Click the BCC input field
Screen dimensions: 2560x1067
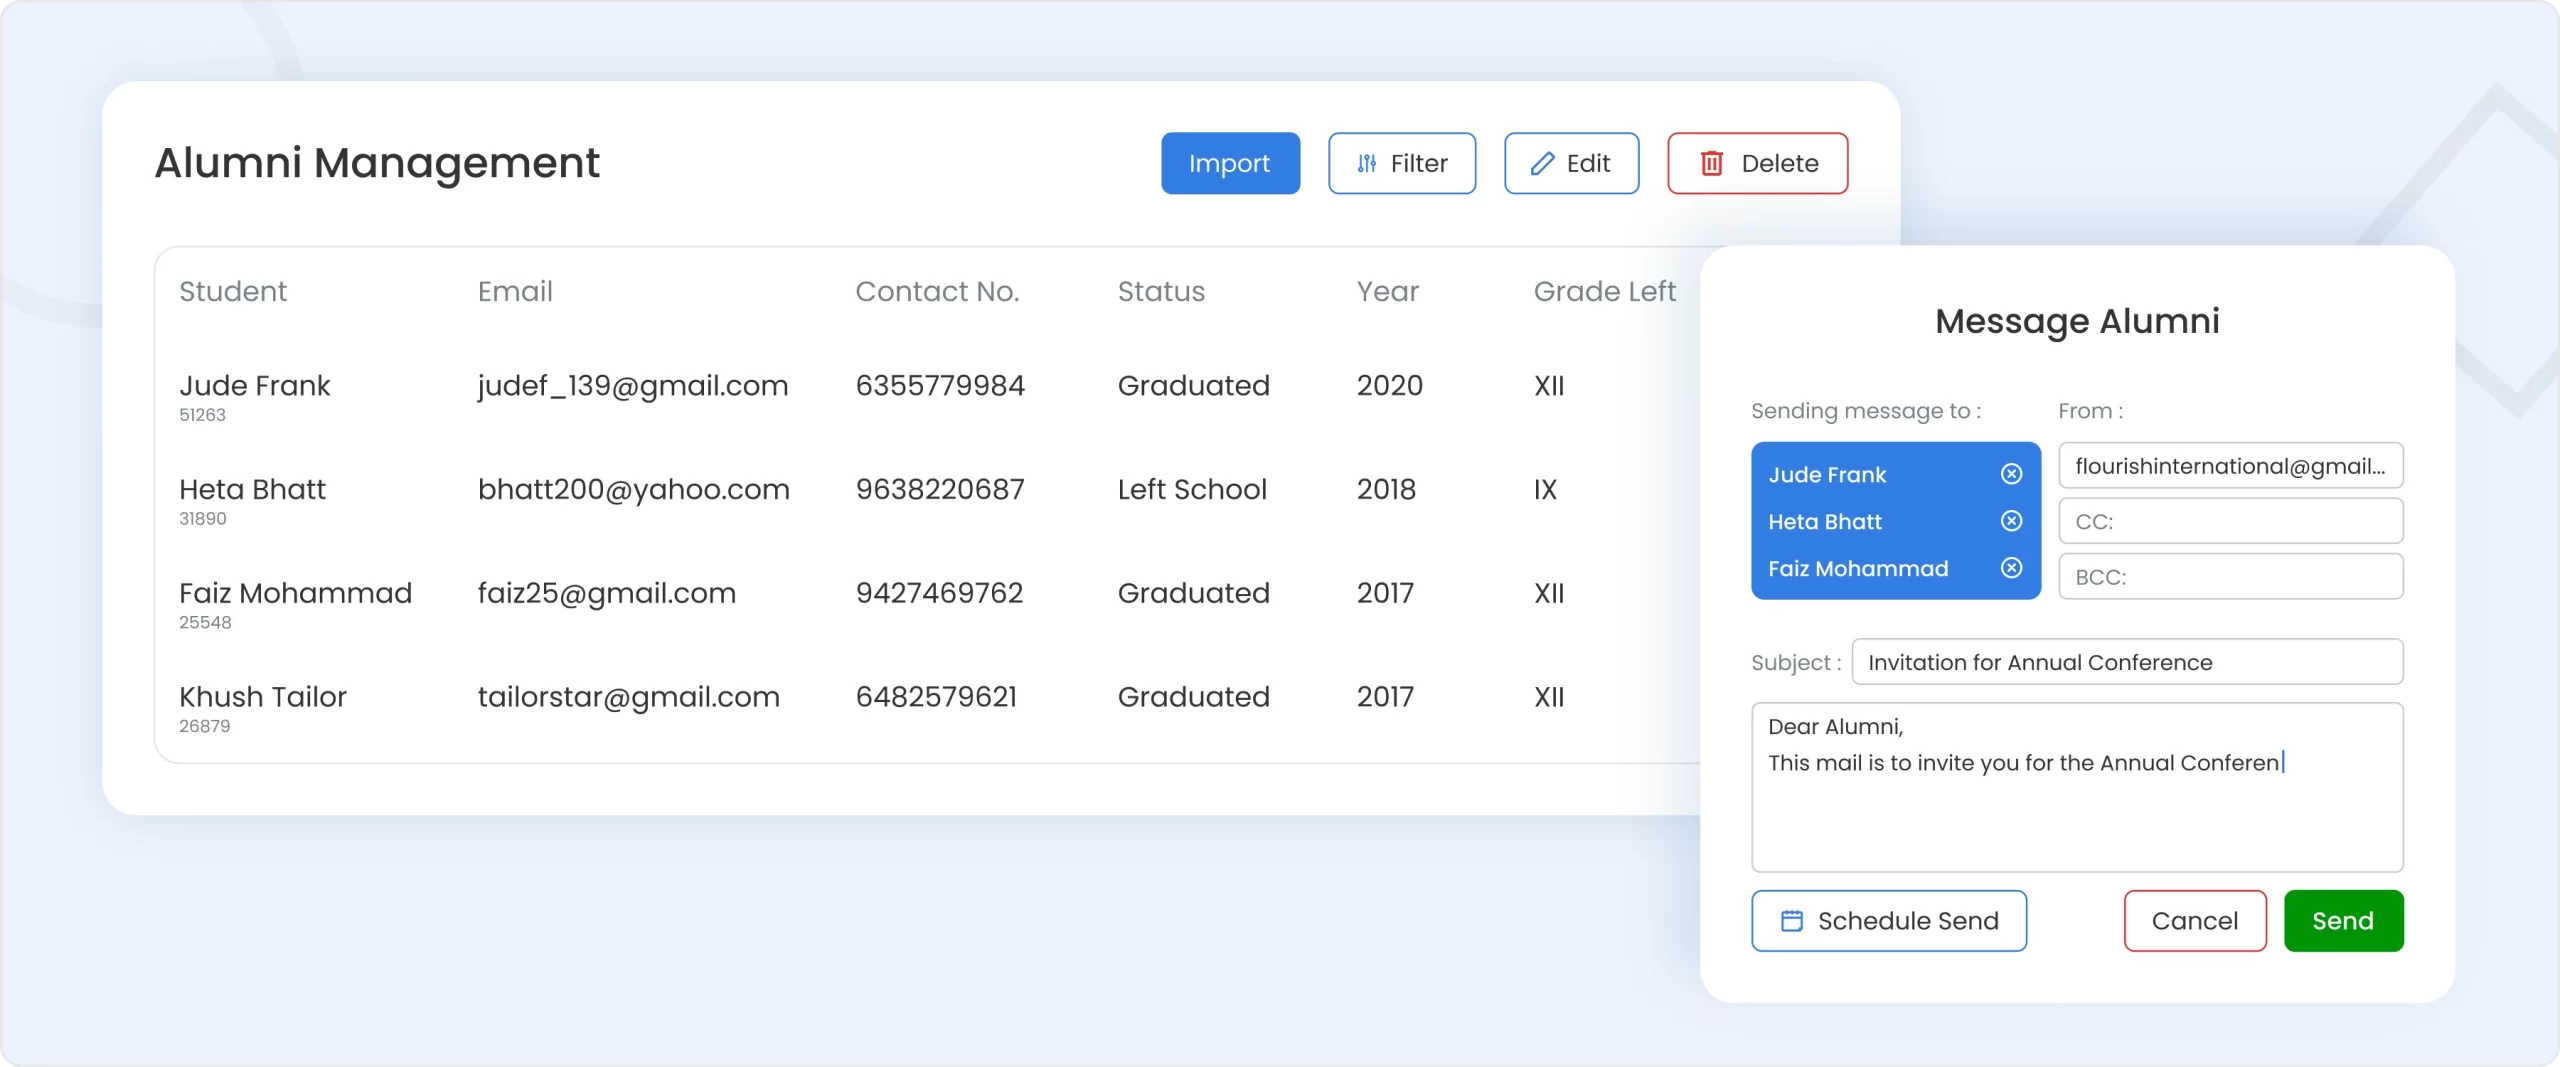coord(2231,576)
